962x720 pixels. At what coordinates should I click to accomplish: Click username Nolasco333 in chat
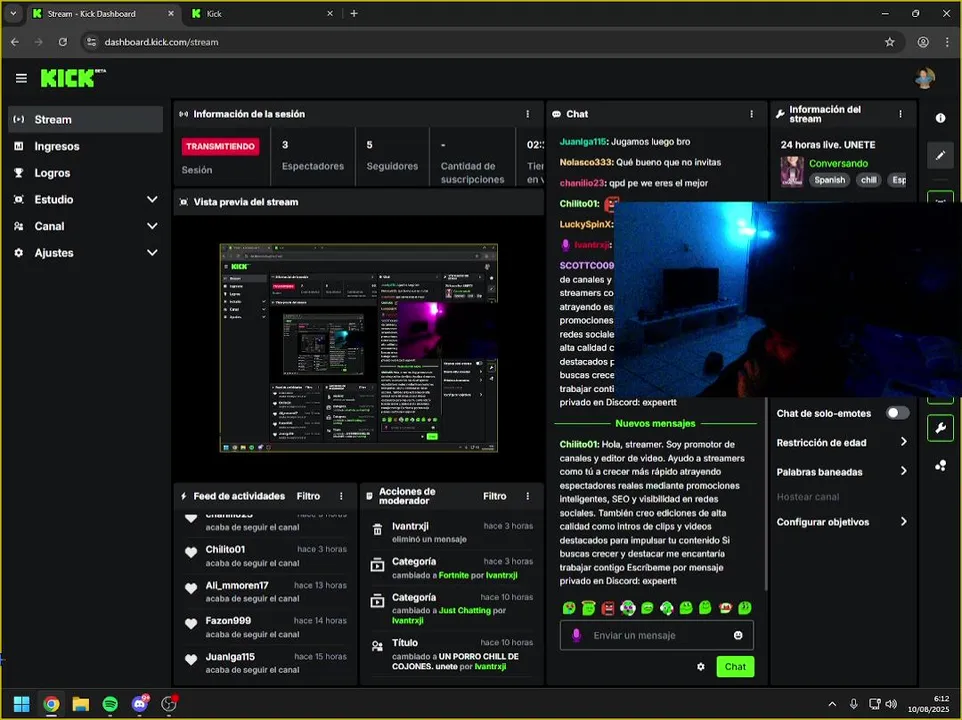(x=586, y=163)
